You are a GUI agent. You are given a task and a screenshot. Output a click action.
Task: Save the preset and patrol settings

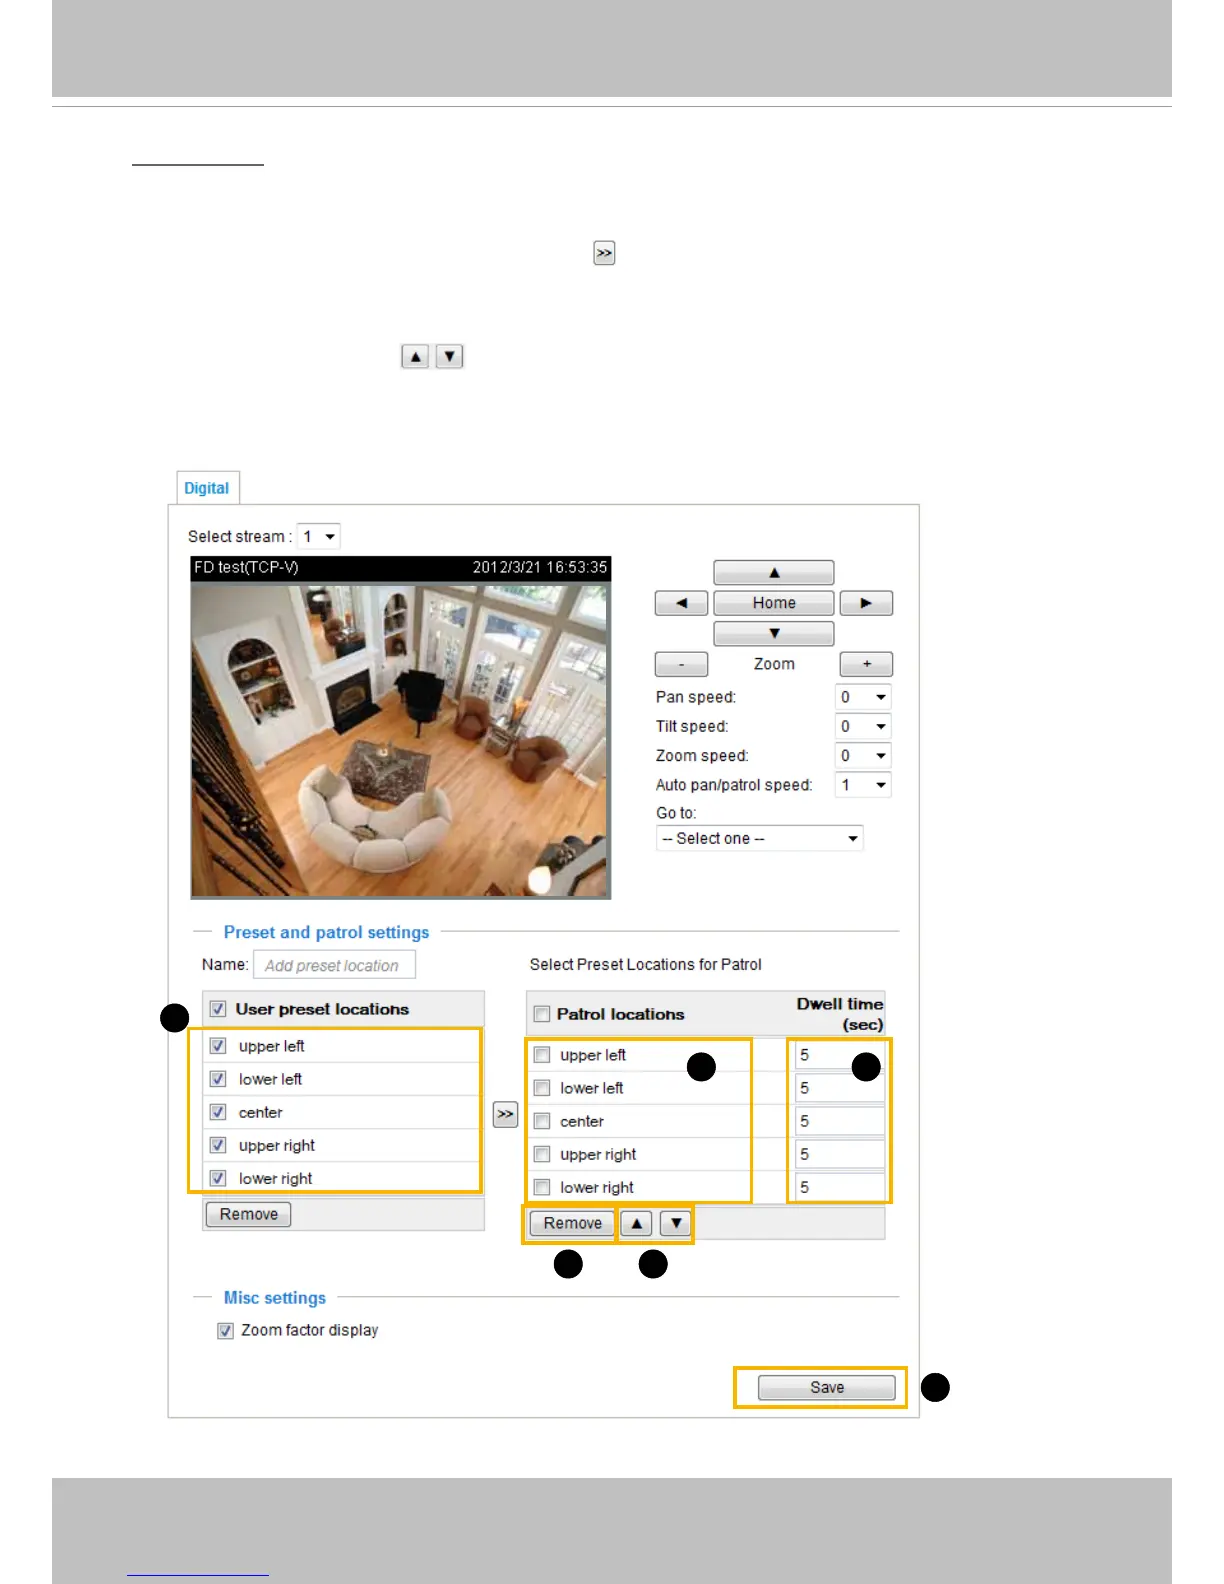[826, 1387]
